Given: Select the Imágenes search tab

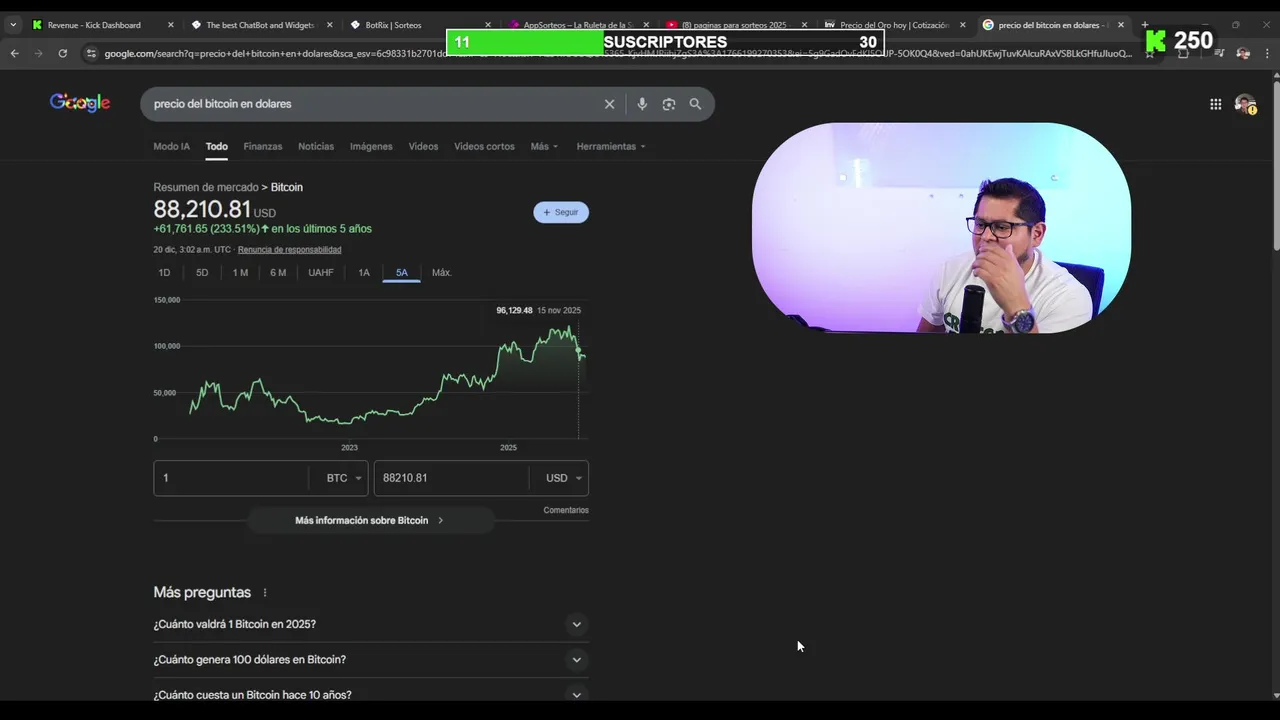Looking at the screenshot, I should 371,146.
